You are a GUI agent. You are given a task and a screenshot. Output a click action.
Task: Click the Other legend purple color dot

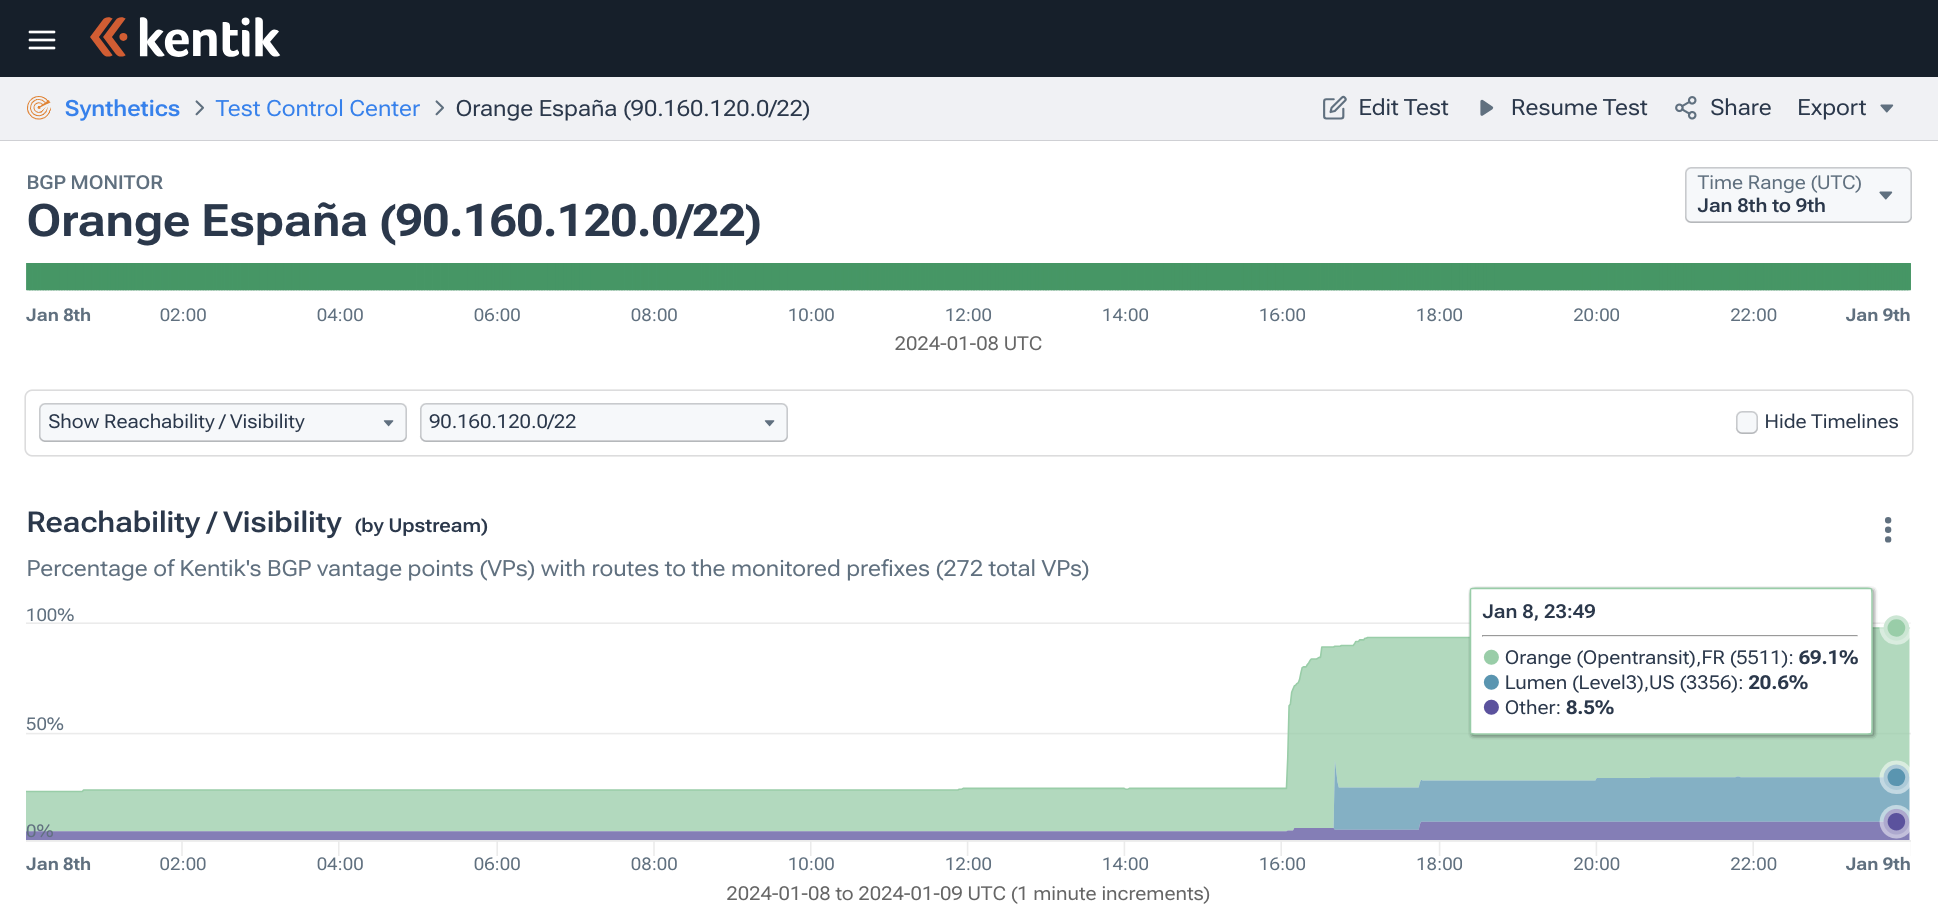[x=1491, y=707]
